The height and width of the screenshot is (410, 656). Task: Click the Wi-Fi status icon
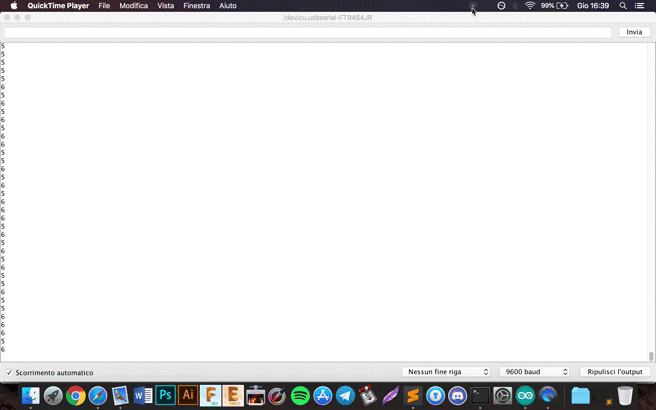(530, 6)
